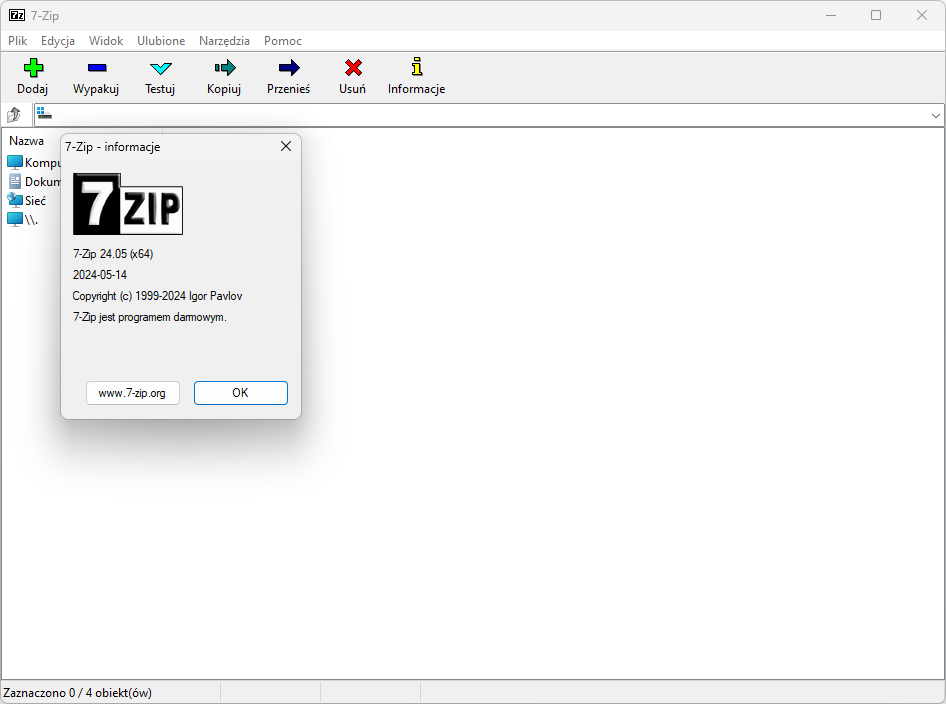946x704 pixels.
Task: Maximize the 7-Zip main window
Action: coord(876,15)
